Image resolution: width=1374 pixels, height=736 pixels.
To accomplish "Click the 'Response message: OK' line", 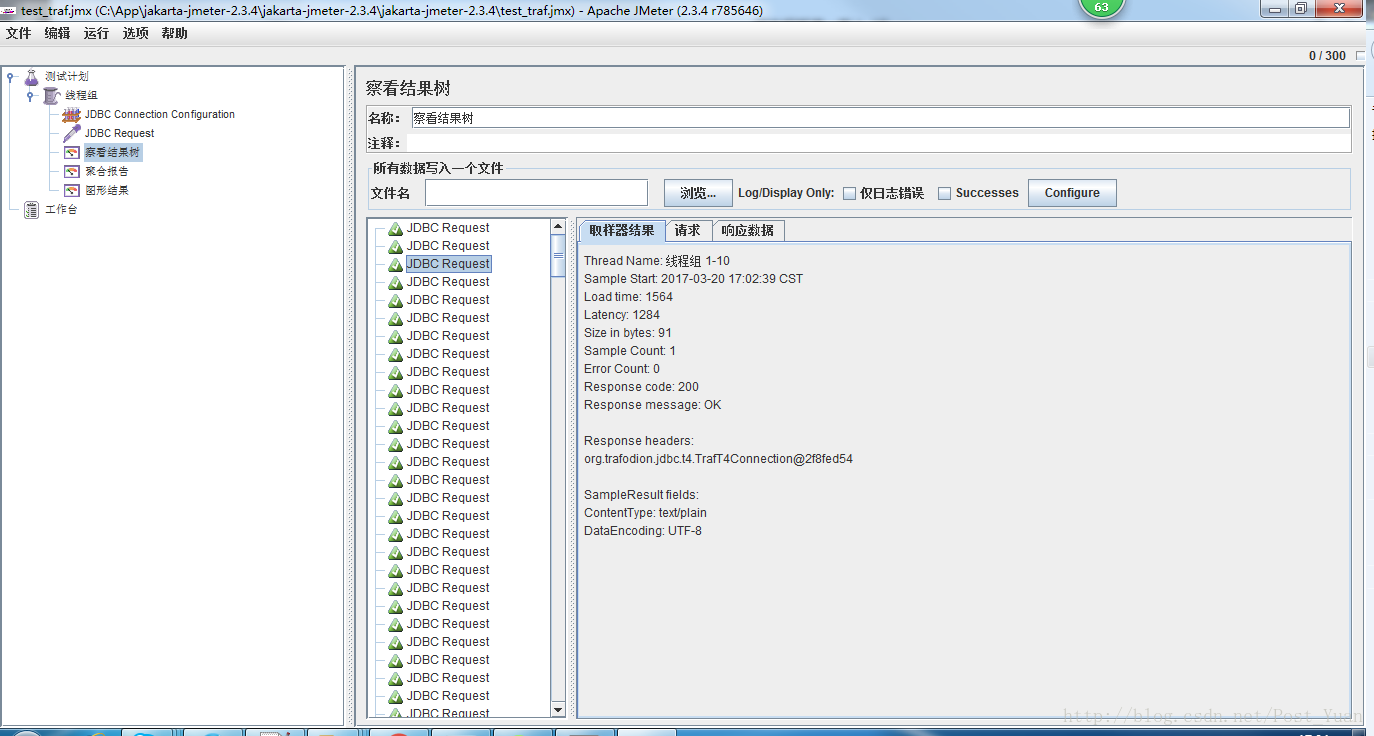I will [x=652, y=405].
